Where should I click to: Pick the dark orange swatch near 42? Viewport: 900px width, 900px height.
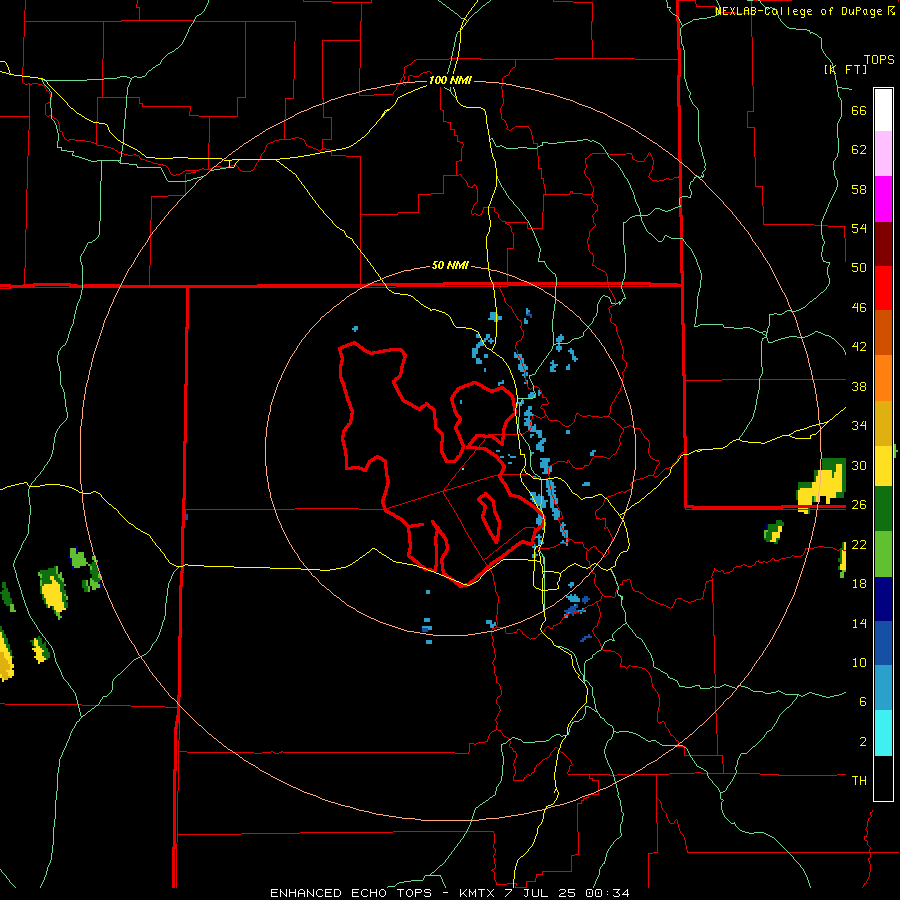point(883,333)
